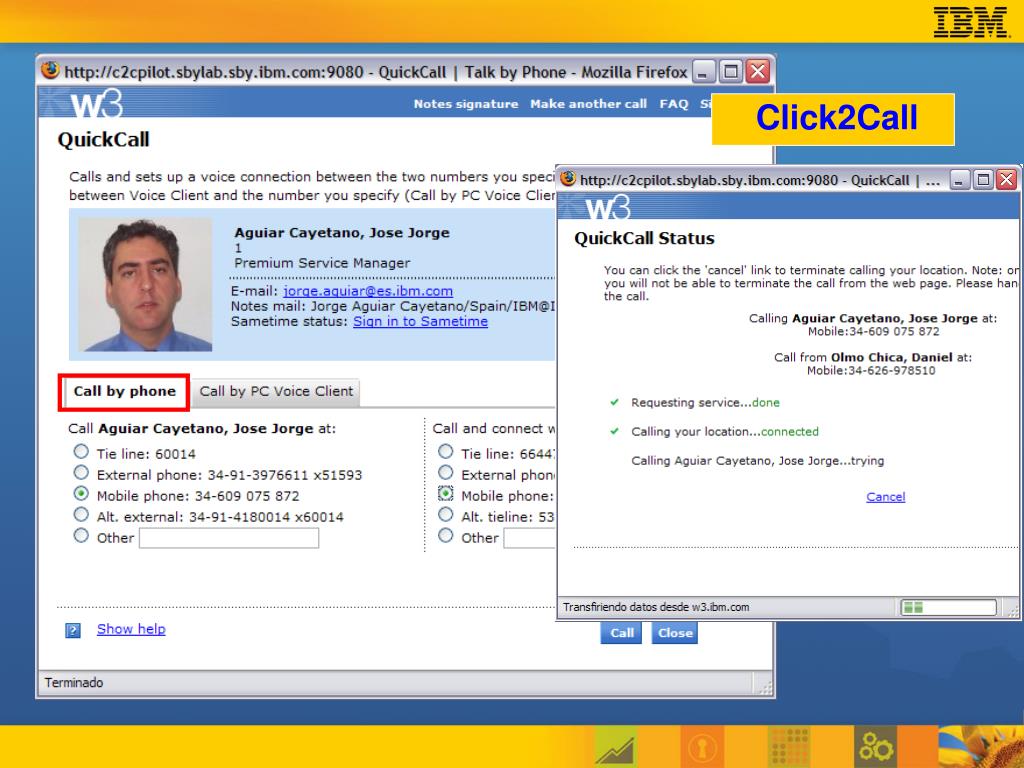Click 'Terminado' in main window status bar
The width and height of the screenshot is (1024, 768).
tap(74, 682)
